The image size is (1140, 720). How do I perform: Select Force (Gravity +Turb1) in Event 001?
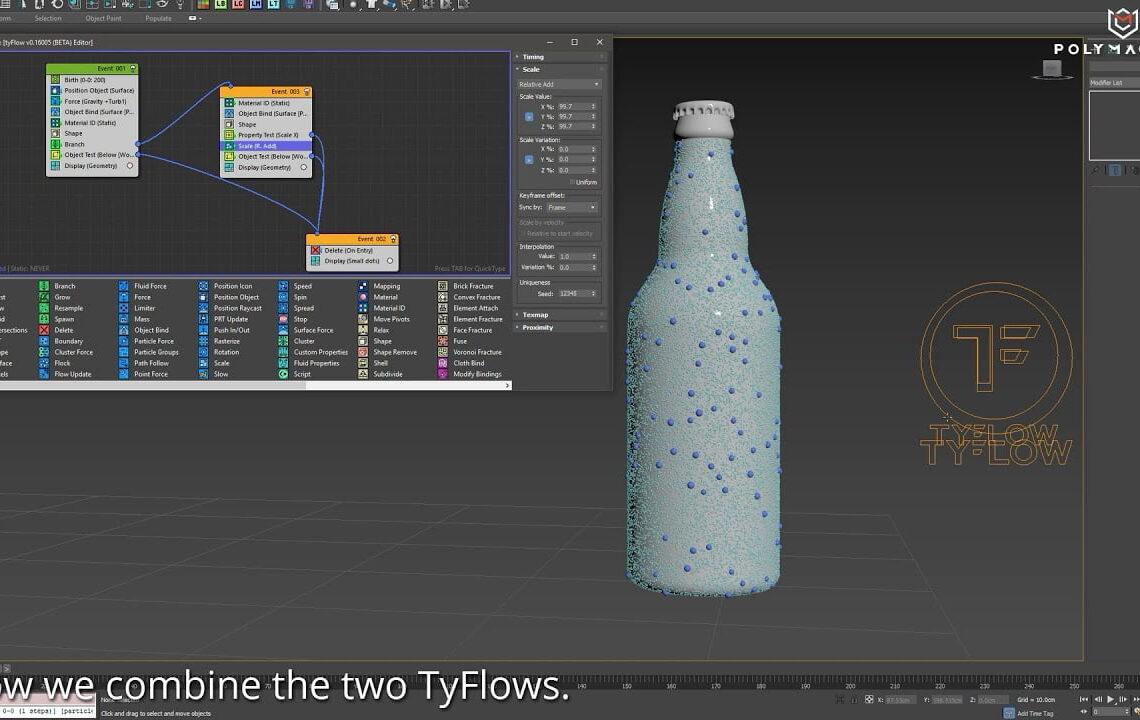(92, 101)
